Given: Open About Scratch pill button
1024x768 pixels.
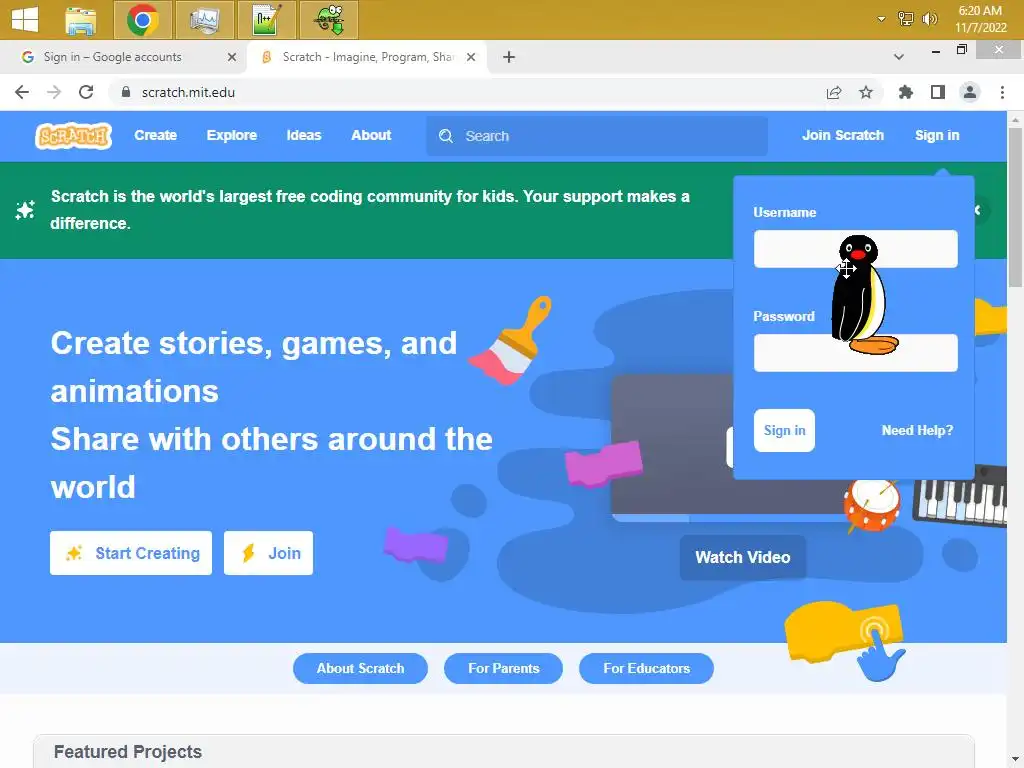Looking at the screenshot, I should 360,668.
